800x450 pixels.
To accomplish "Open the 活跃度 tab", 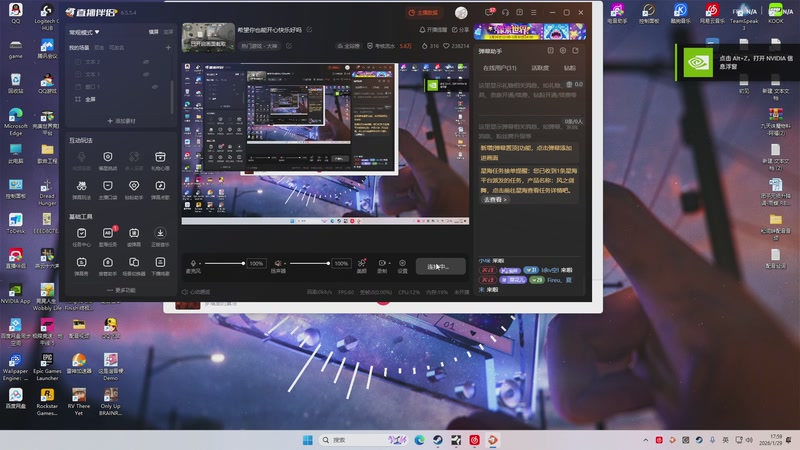I will (x=540, y=68).
